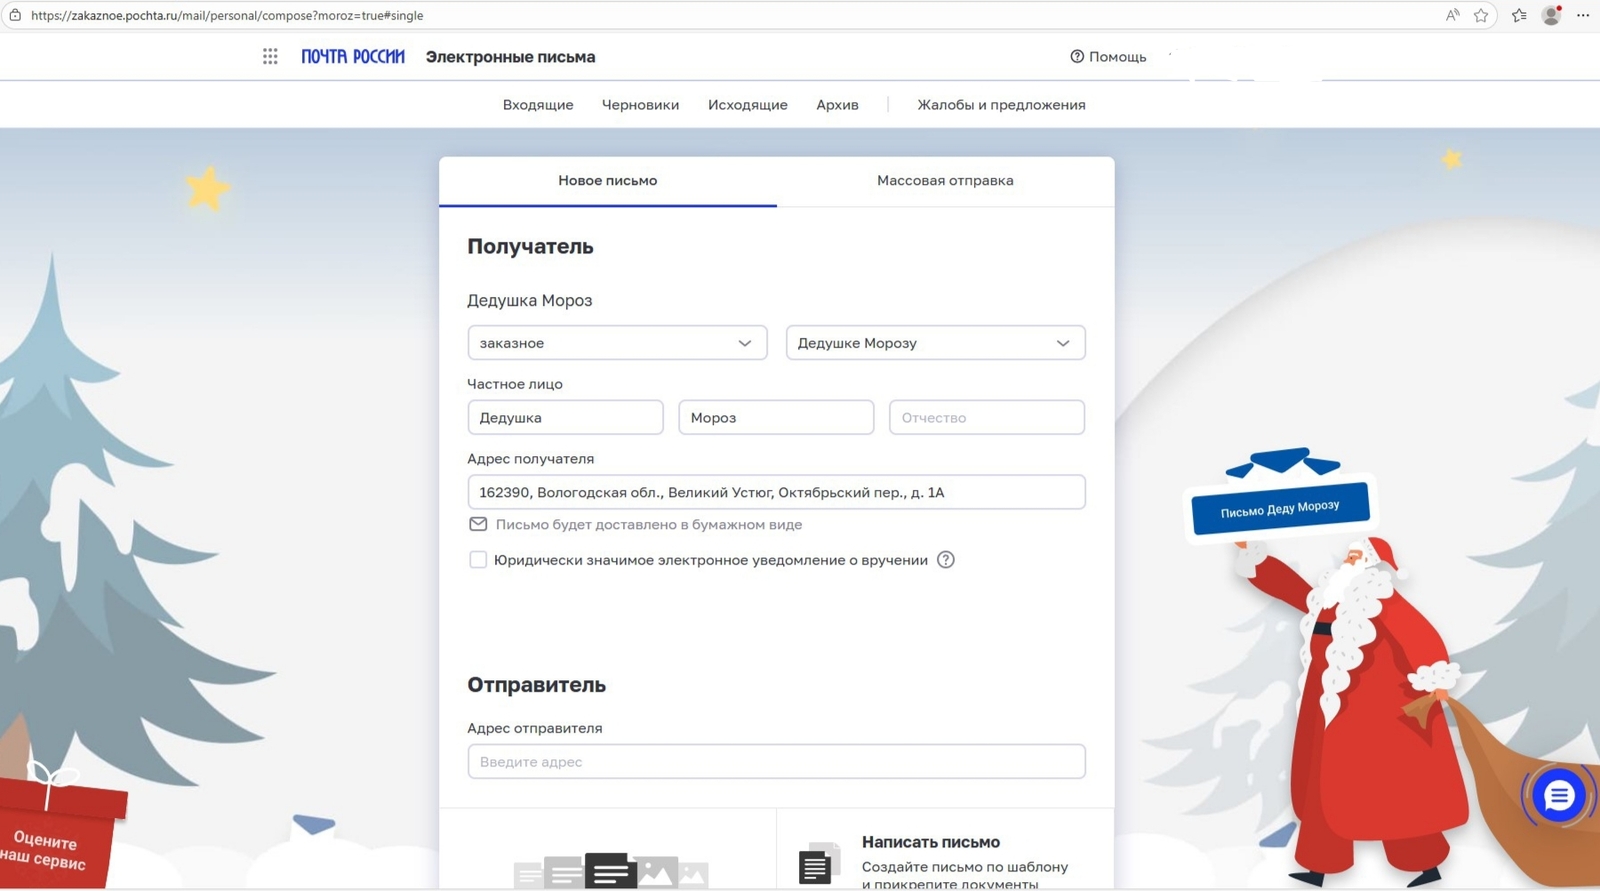
Task: Open the blue chat support bubble
Action: click(x=1558, y=796)
